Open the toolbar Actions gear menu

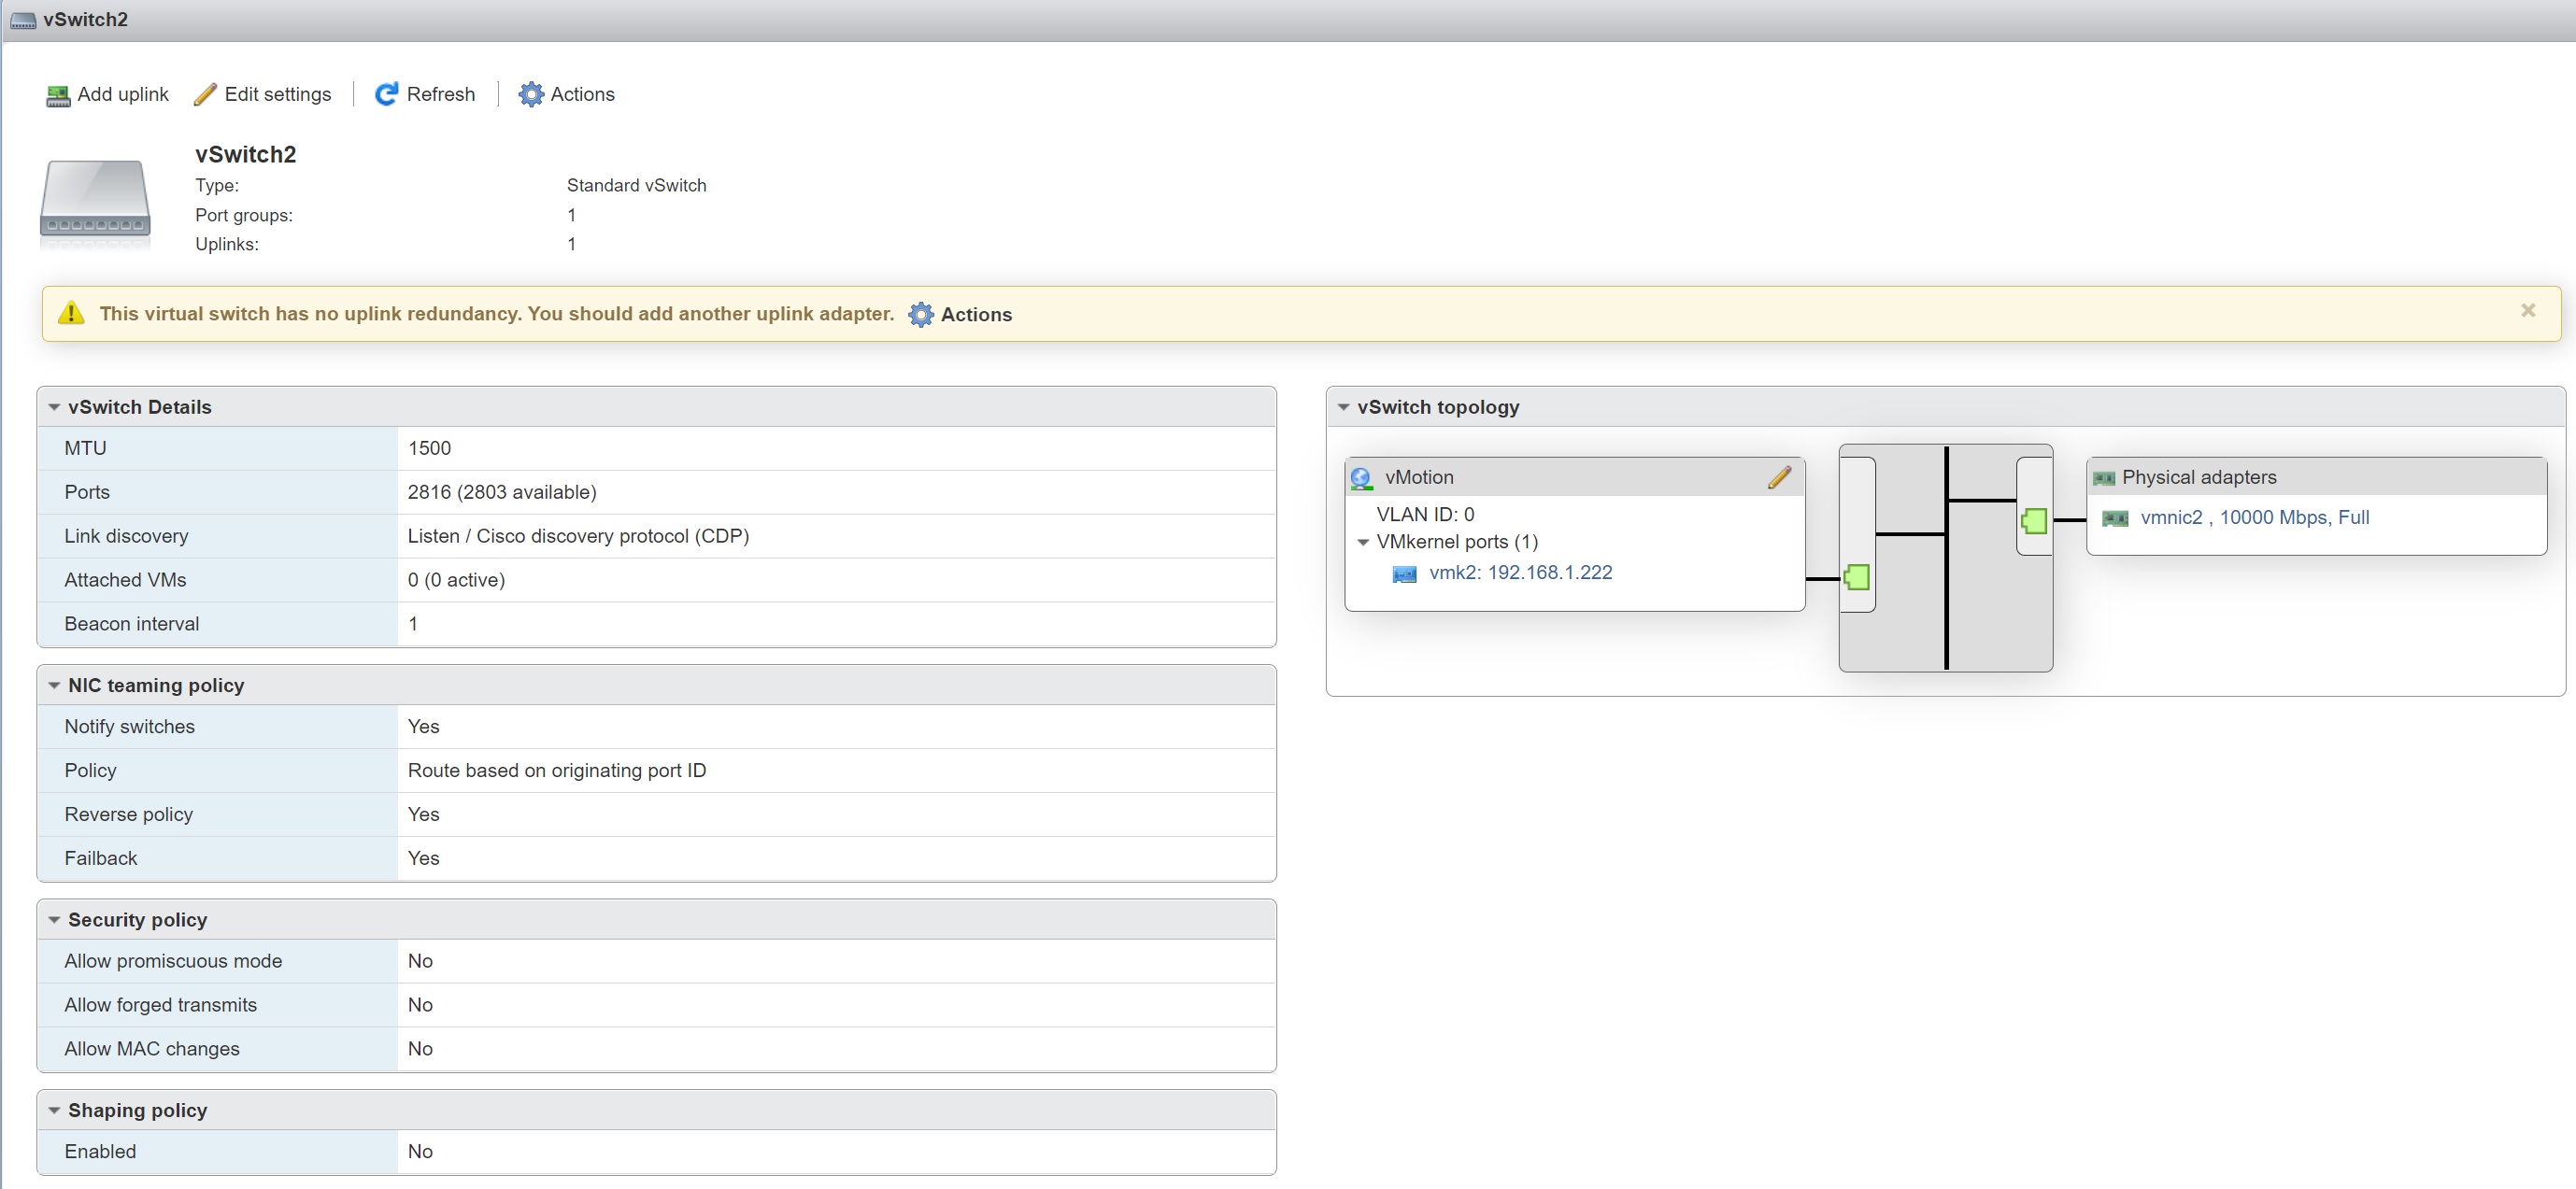click(x=531, y=95)
